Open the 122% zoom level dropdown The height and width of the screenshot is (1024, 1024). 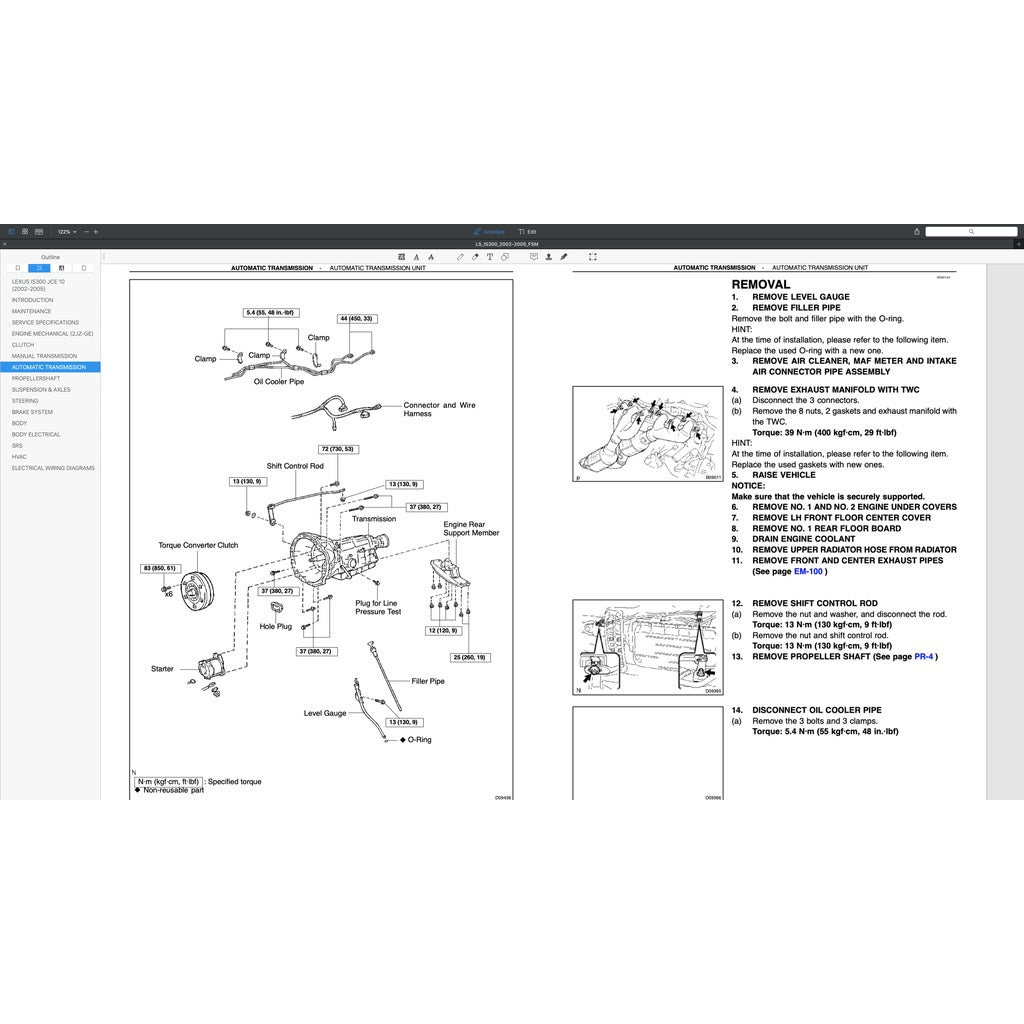(x=66, y=231)
